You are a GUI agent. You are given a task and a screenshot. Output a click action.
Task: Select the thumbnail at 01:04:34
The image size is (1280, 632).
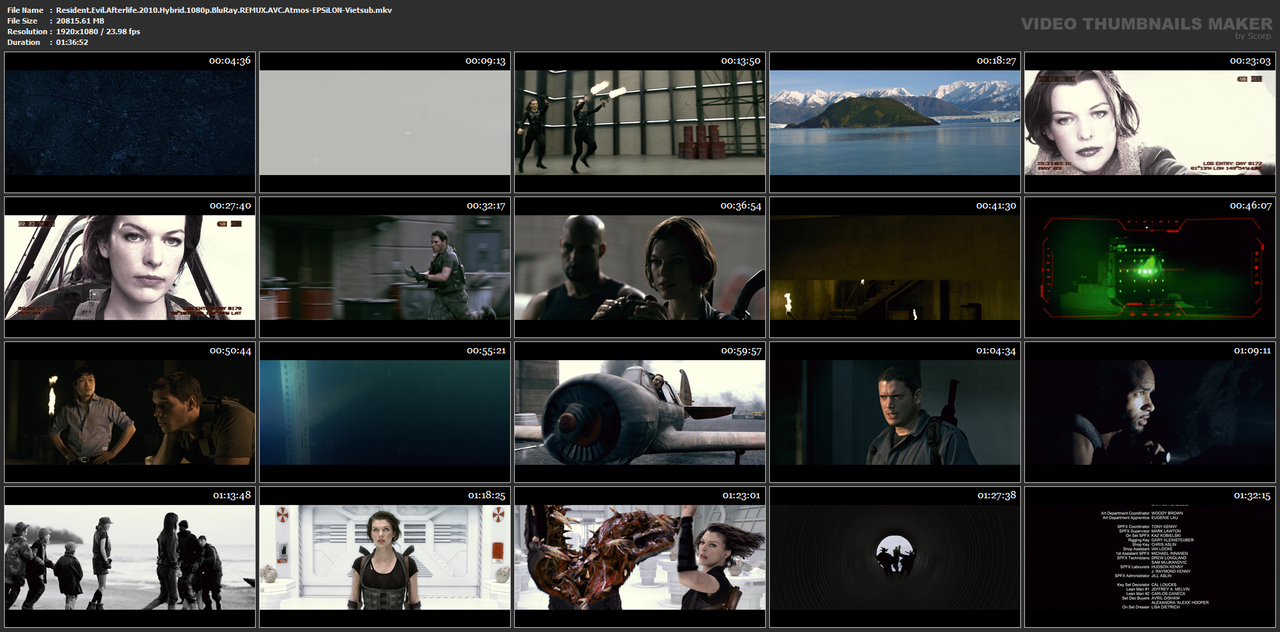pyautogui.click(x=896, y=412)
